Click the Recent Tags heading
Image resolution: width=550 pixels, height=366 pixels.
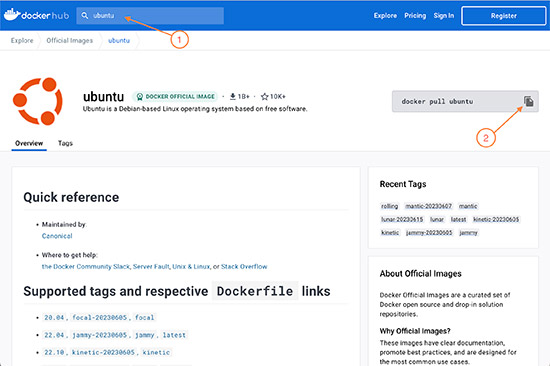click(403, 184)
